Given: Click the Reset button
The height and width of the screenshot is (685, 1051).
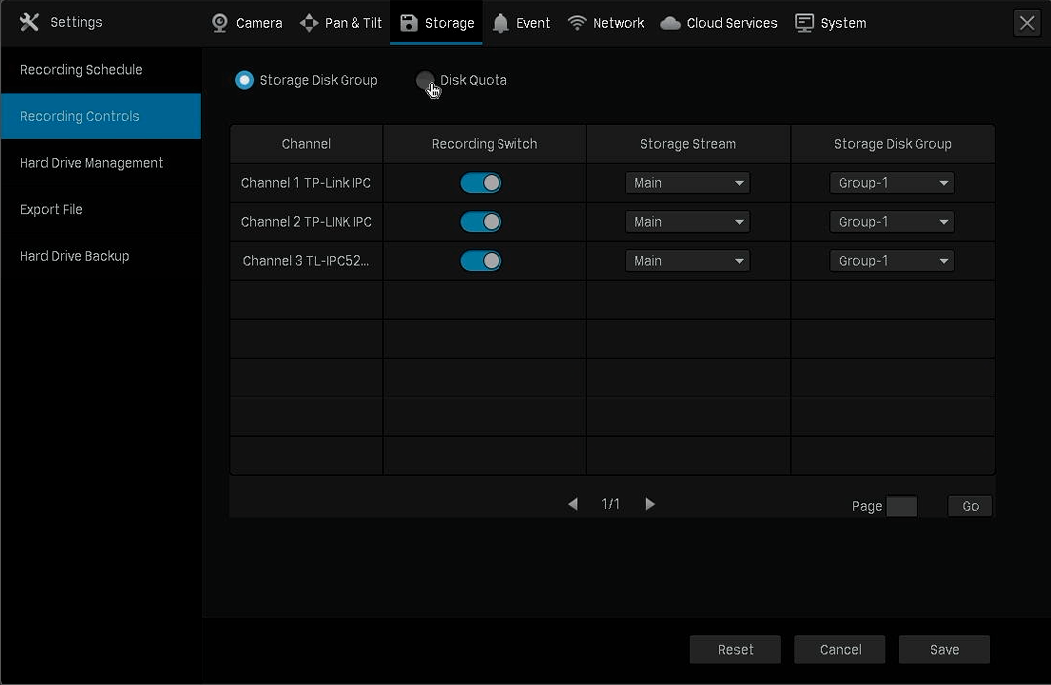Looking at the screenshot, I should tap(735, 649).
